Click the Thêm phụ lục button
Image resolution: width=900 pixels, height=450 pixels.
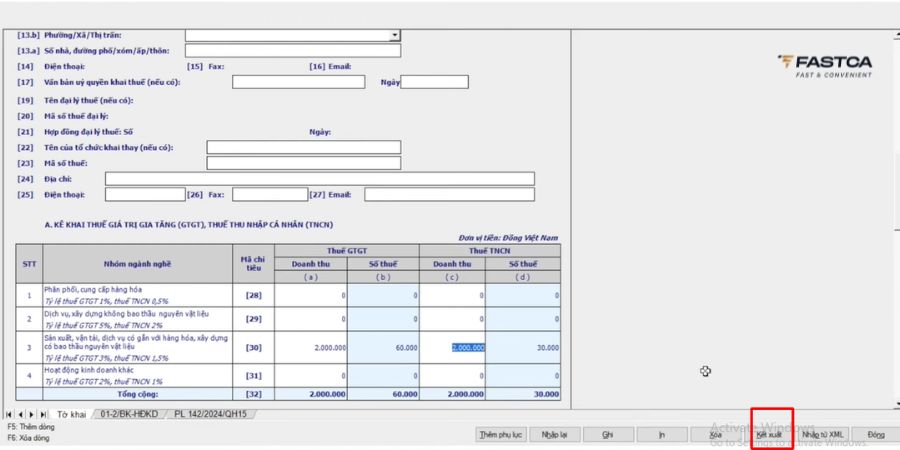[502, 435]
